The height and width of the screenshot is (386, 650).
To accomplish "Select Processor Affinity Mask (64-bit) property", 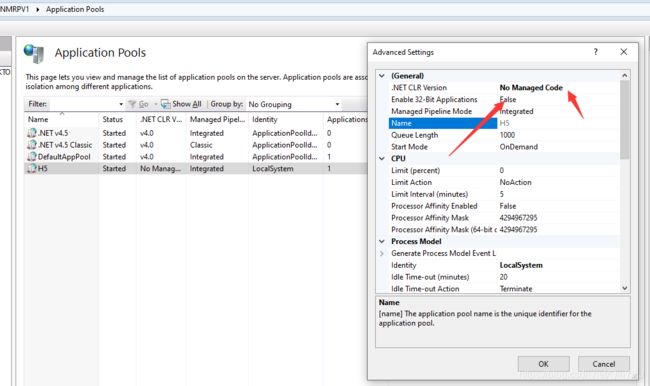I will (x=443, y=230).
